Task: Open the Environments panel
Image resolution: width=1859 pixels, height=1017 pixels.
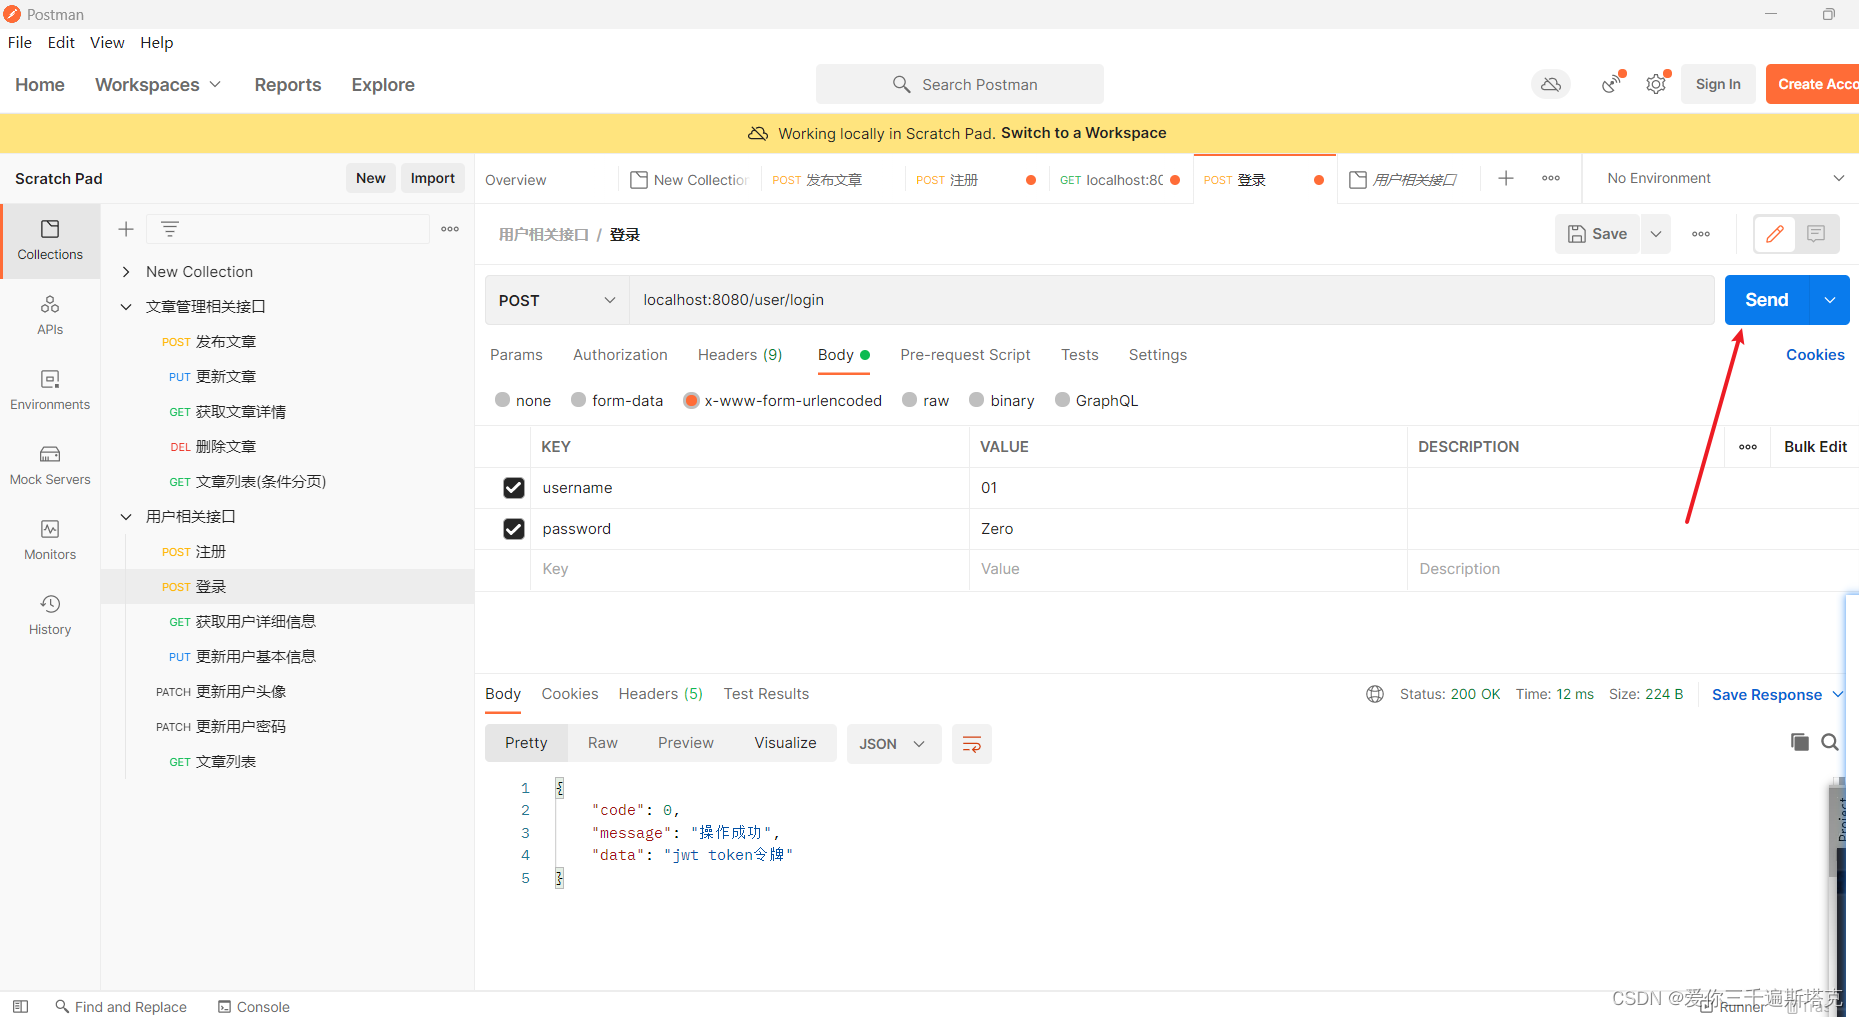Action: tap(50, 390)
